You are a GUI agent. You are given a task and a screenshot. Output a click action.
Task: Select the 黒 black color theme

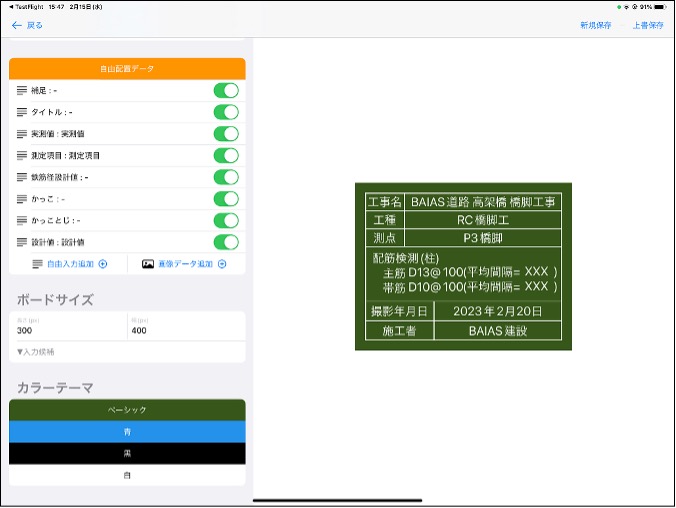(127, 453)
